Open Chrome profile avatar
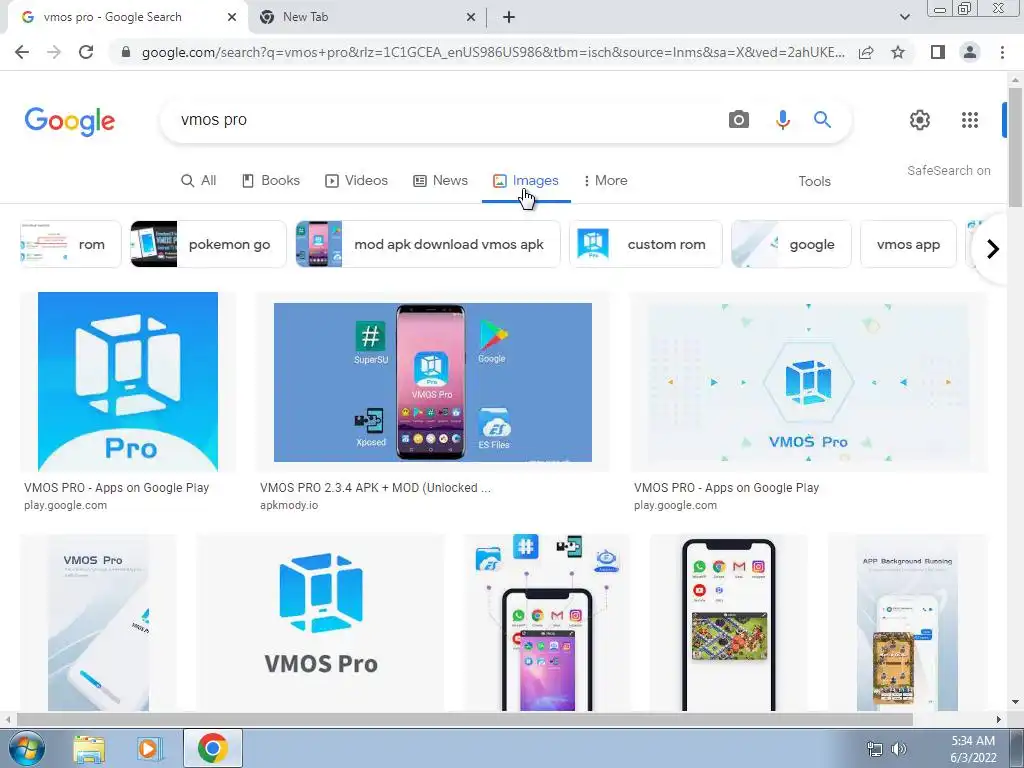The width and height of the screenshot is (1024, 768). point(970,52)
